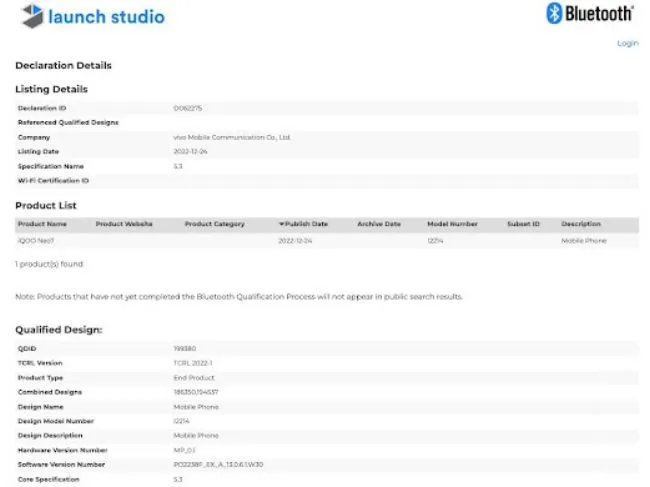The height and width of the screenshot is (487, 650).
Task: Click the Declaration Details heading
Action: pyautogui.click(x=63, y=65)
